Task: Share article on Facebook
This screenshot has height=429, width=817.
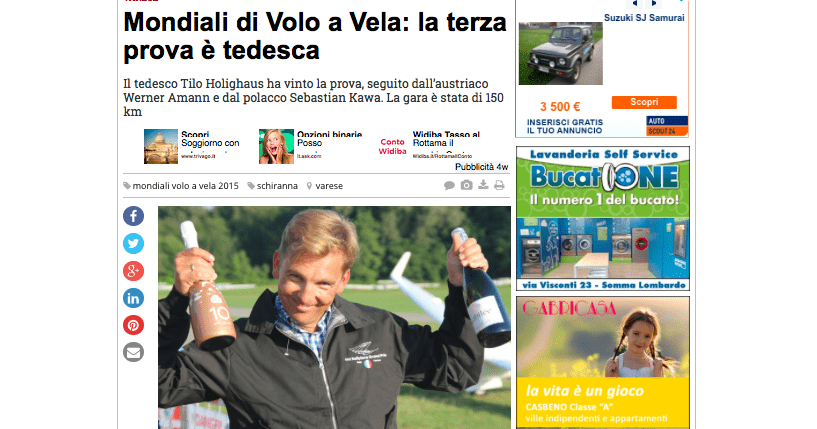Action: (133, 216)
